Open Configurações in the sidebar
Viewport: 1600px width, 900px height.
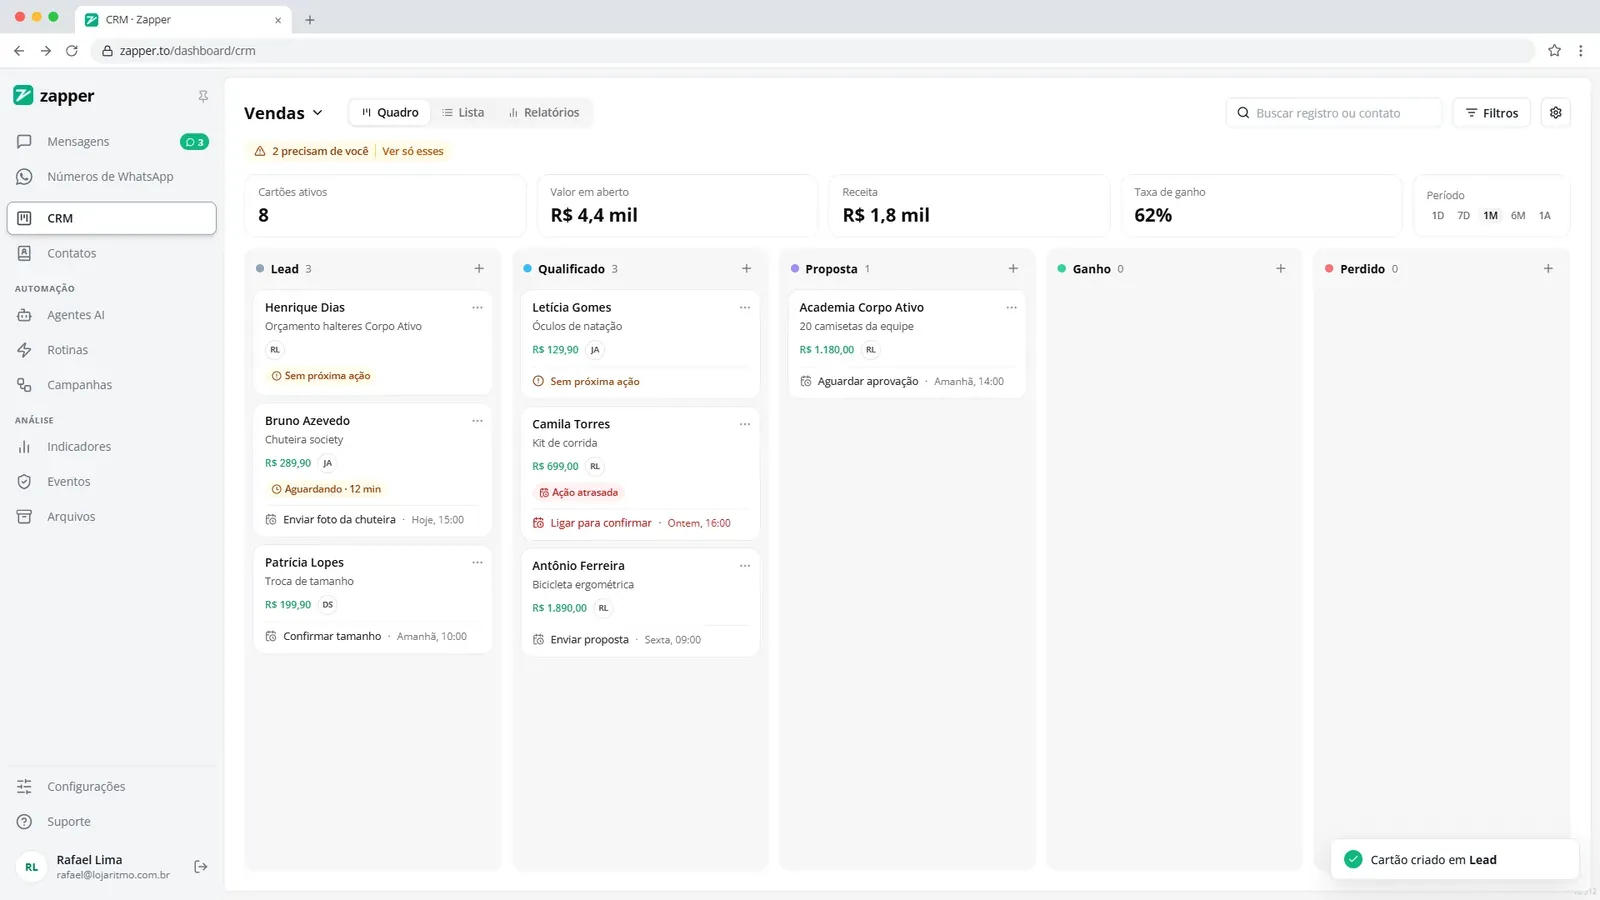pyautogui.click(x=111, y=787)
